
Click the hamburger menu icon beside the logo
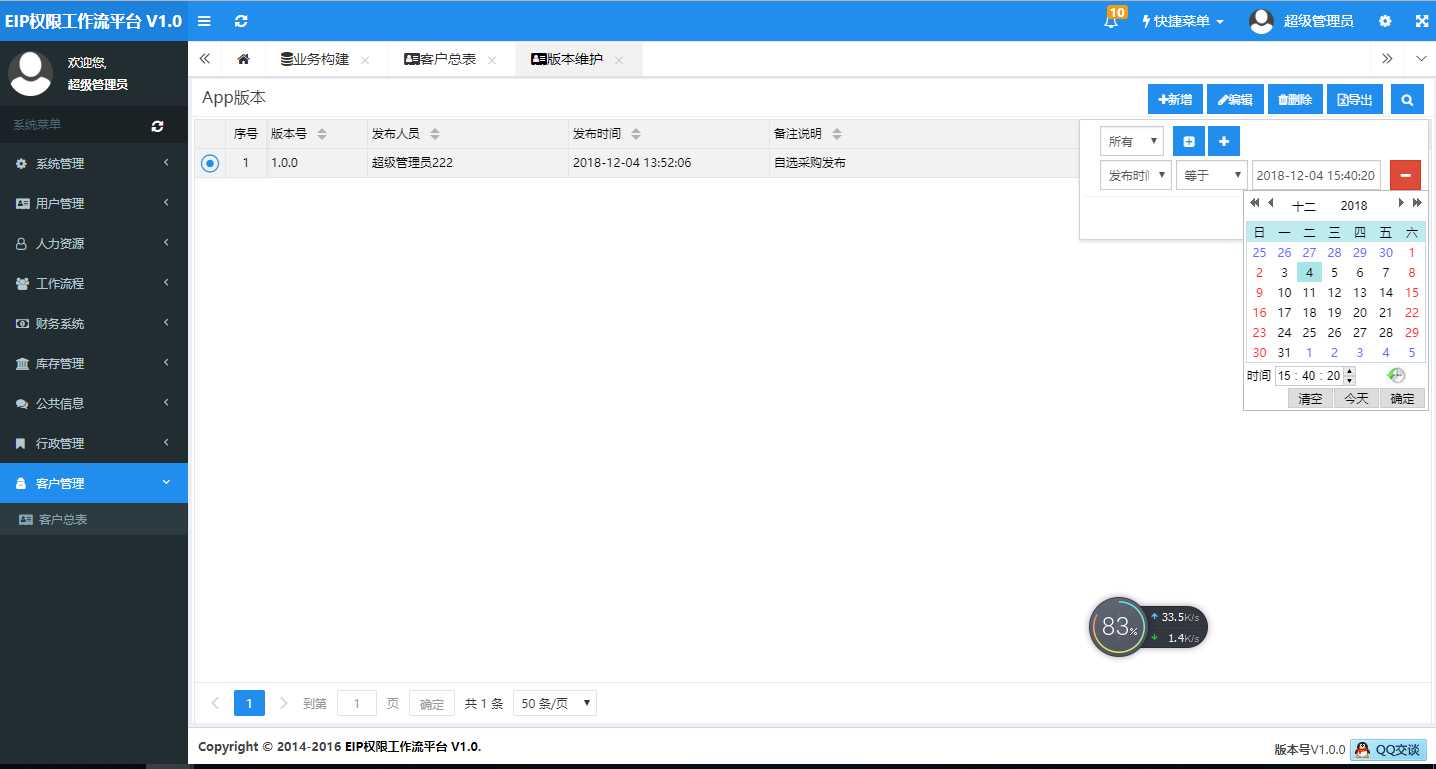(204, 20)
